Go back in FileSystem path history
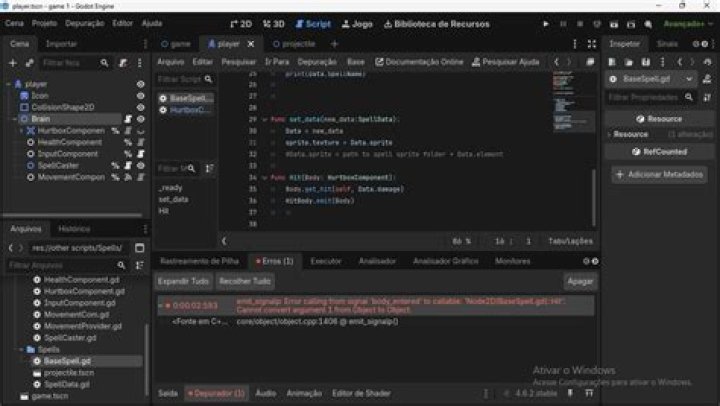The width and height of the screenshot is (720, 406). (11, 248)
